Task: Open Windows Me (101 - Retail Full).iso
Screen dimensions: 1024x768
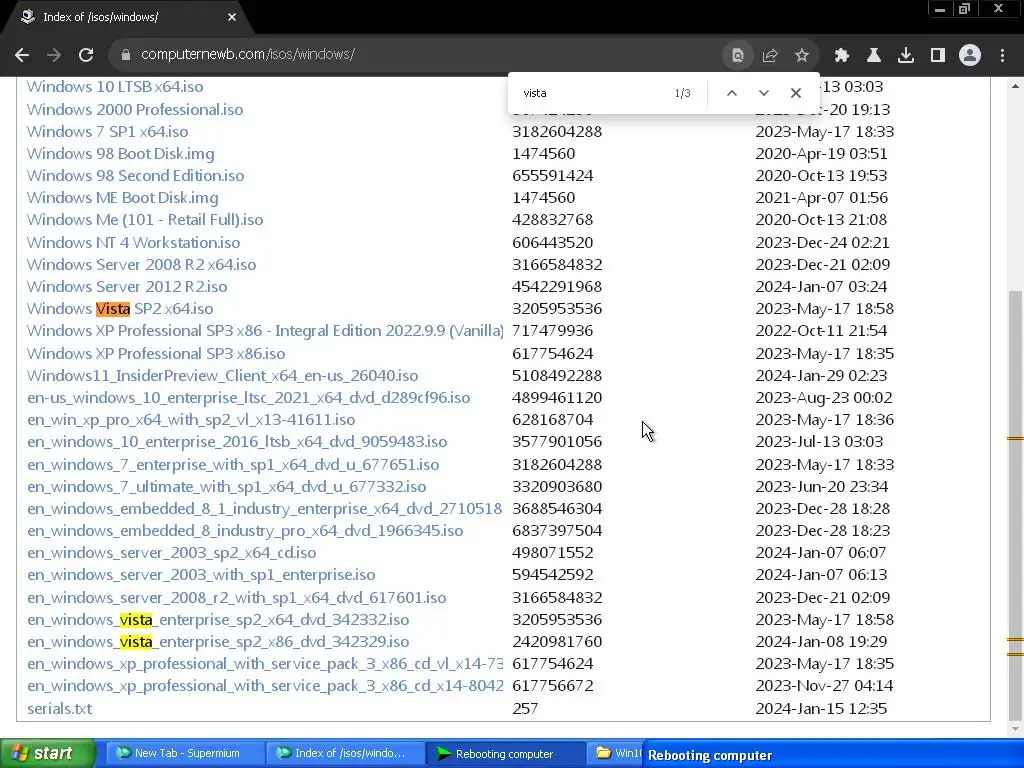Action: pos(145,220)
